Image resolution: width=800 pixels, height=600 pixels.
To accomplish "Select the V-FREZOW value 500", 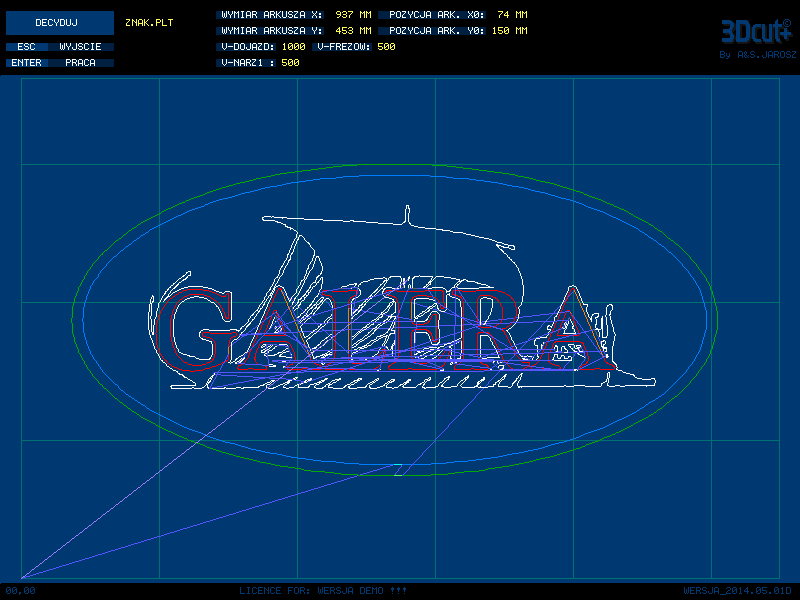I will tap(386, 47).
